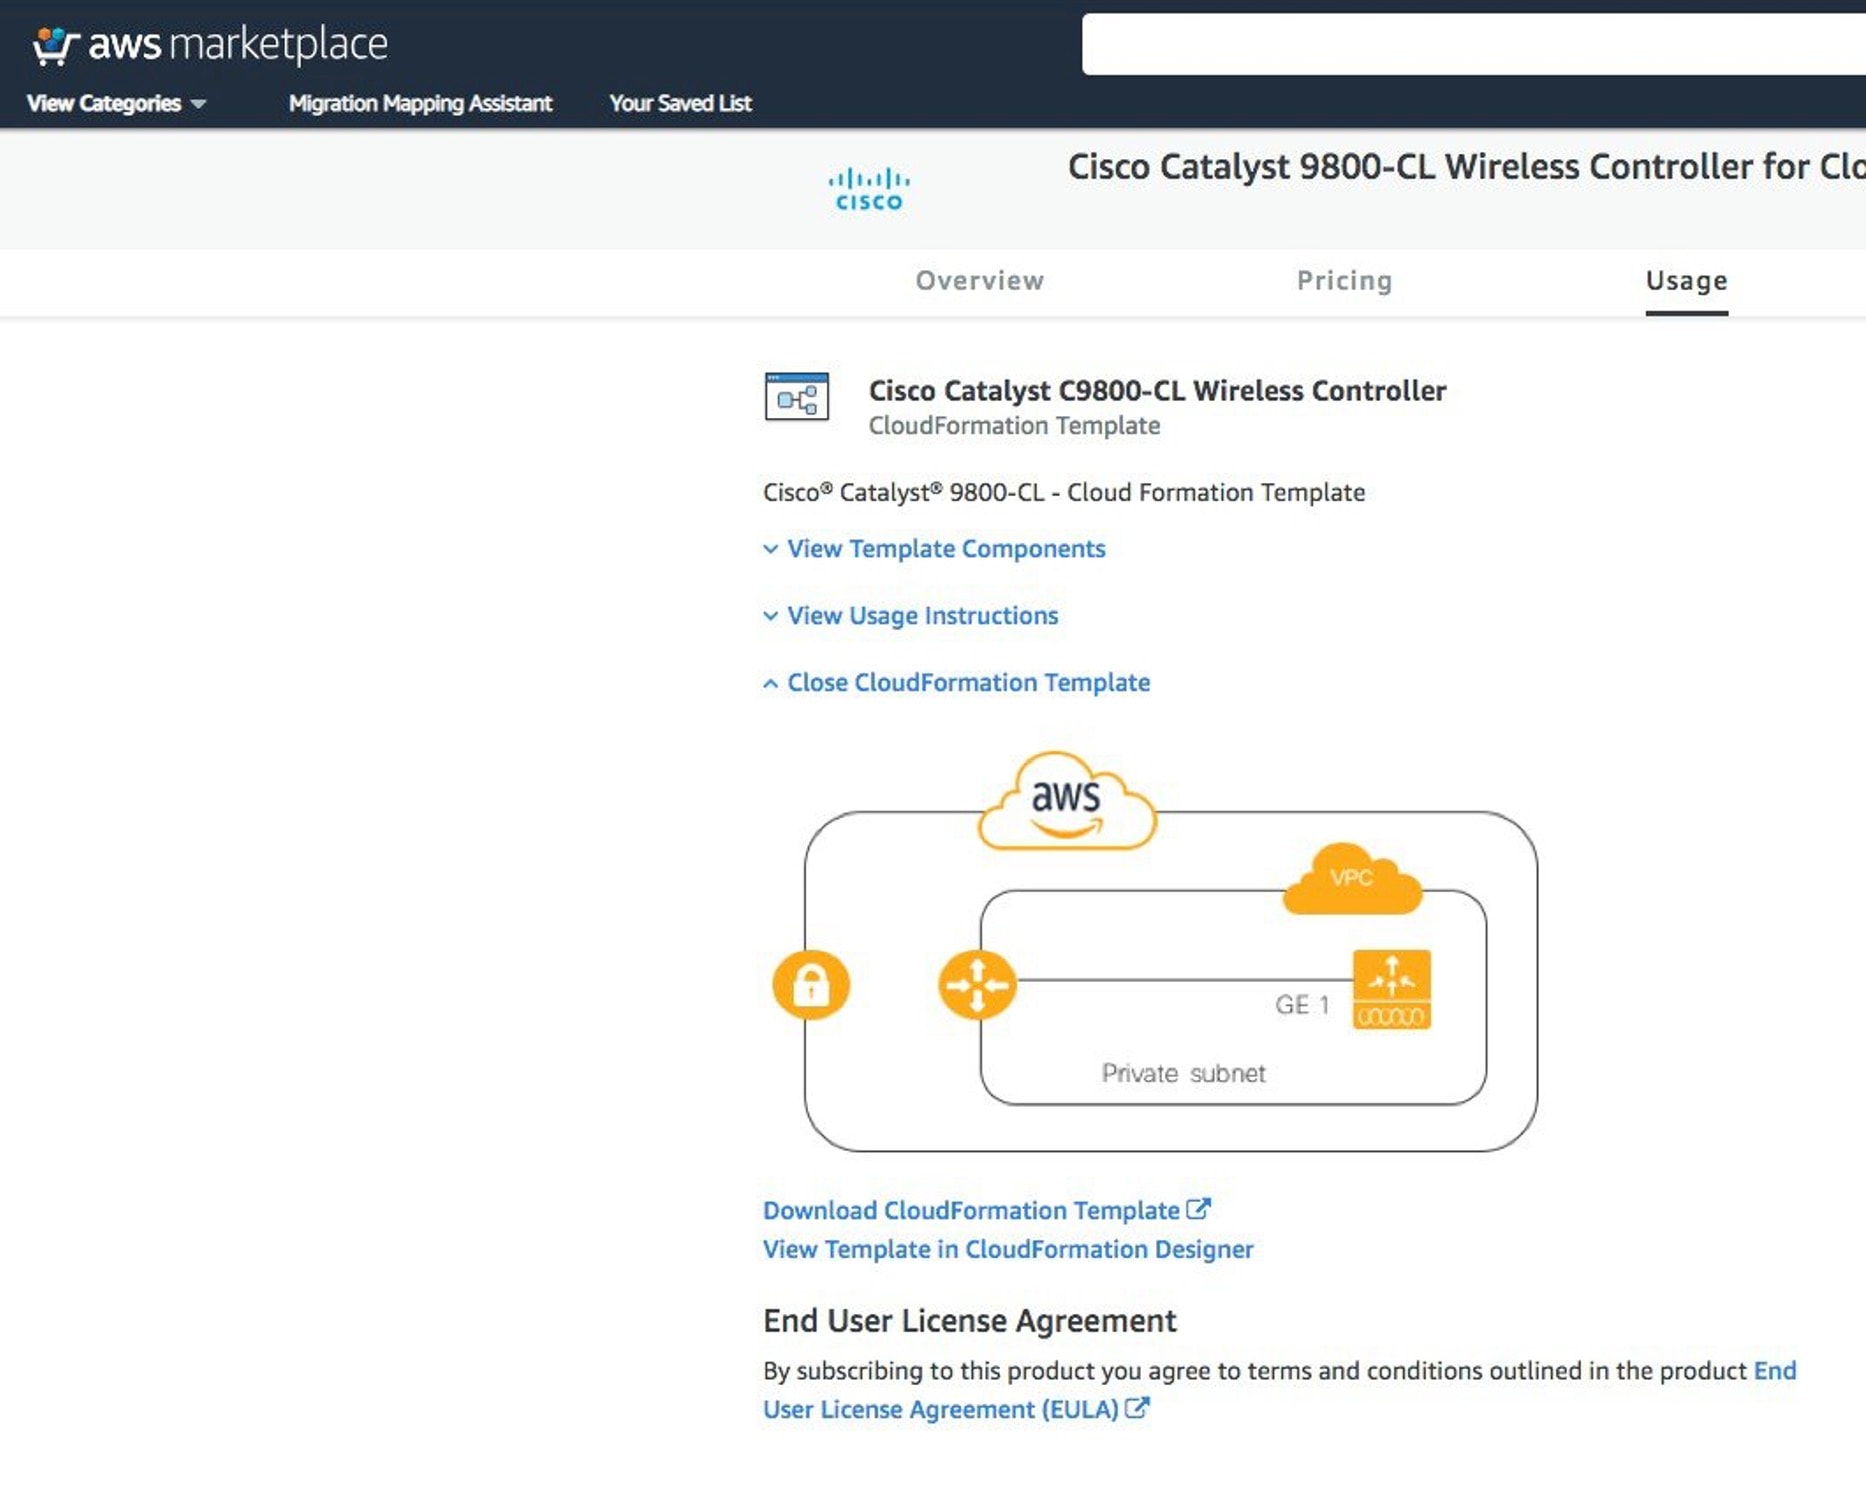Select the Usage tab
The image size is (1866, 1486).
click(1687, 281)
